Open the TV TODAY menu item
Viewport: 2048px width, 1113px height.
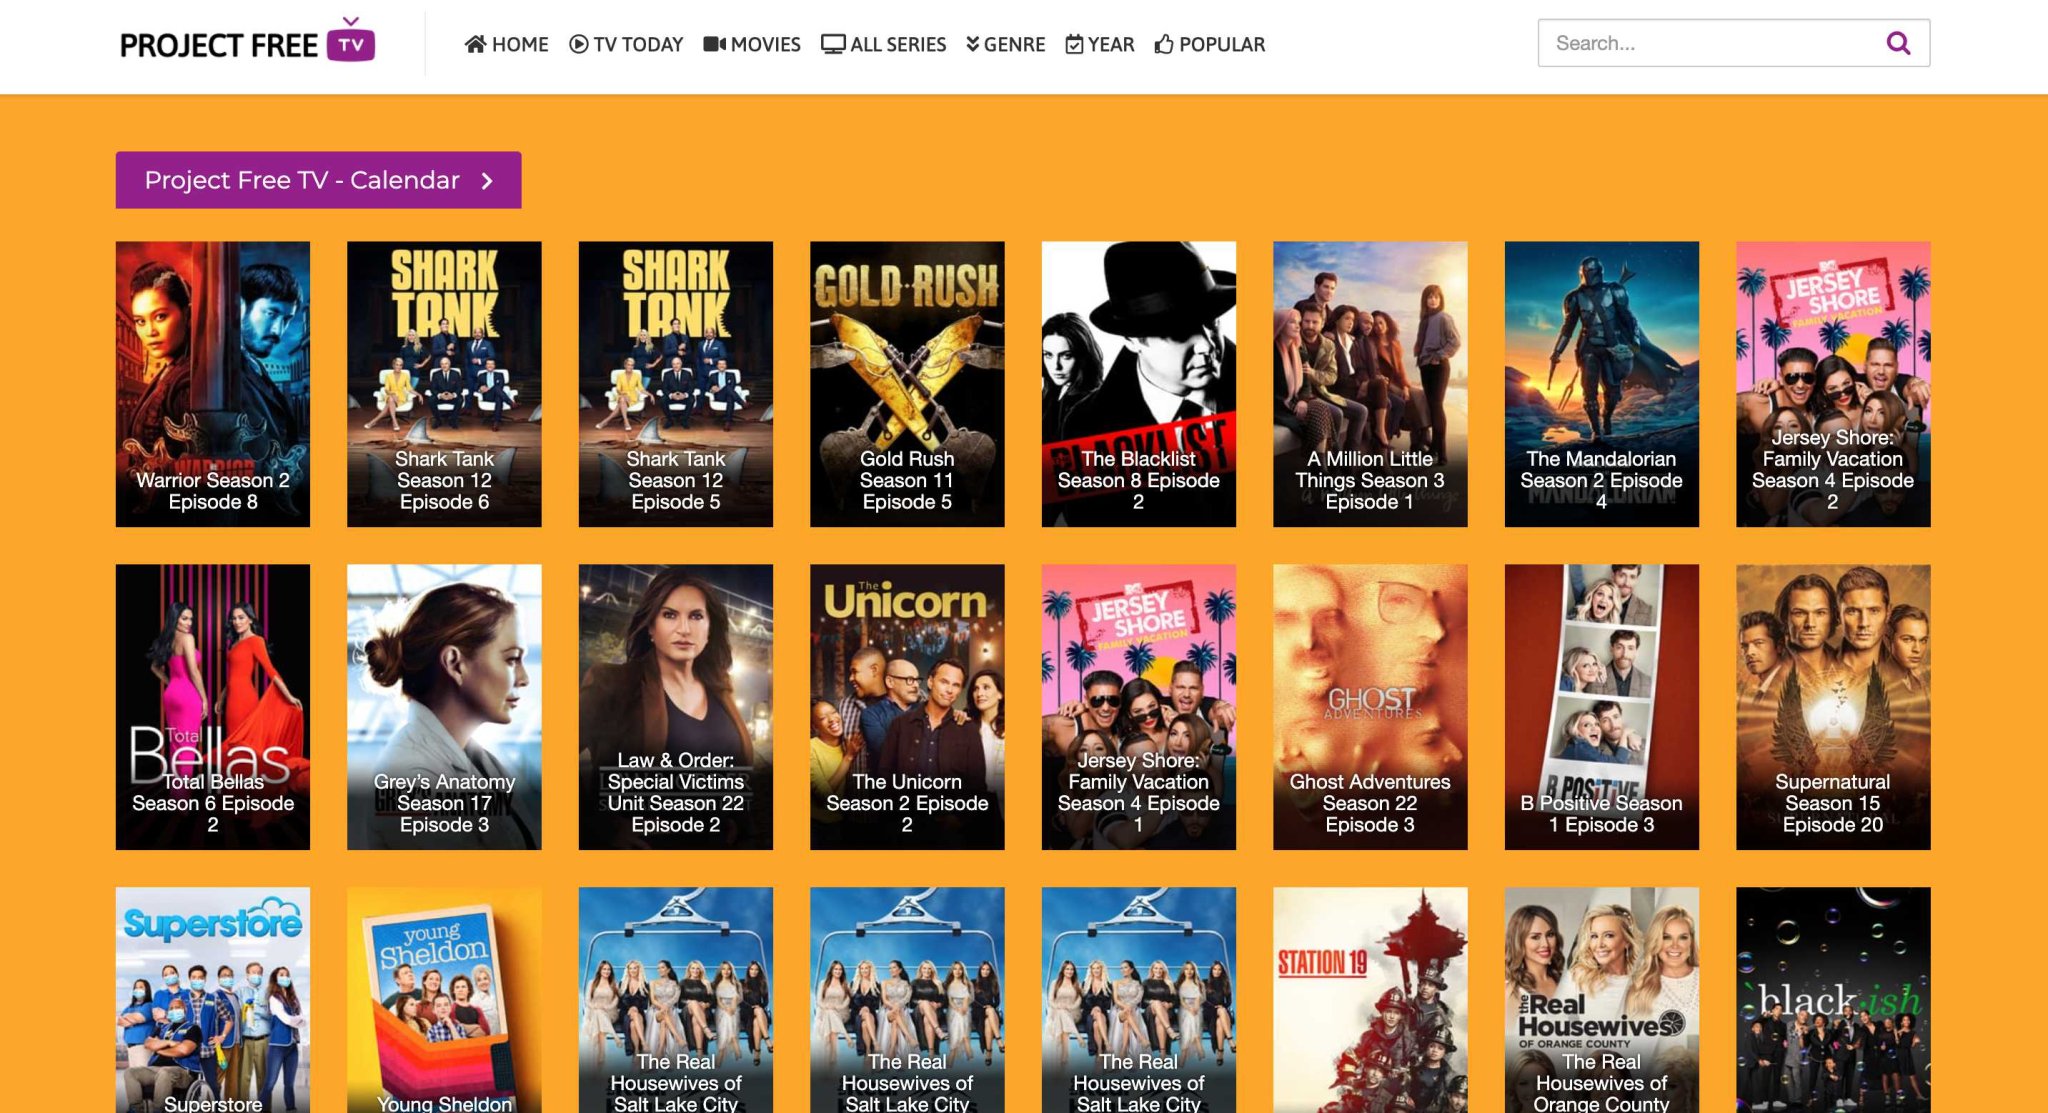coord(626,44)
